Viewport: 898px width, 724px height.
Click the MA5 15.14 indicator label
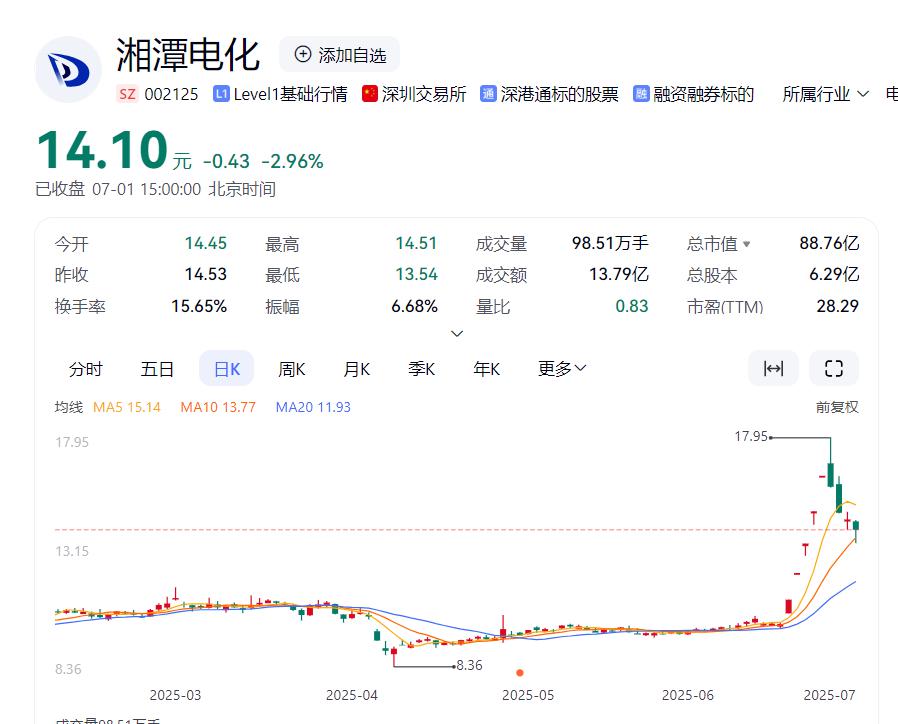pos(127,407)
